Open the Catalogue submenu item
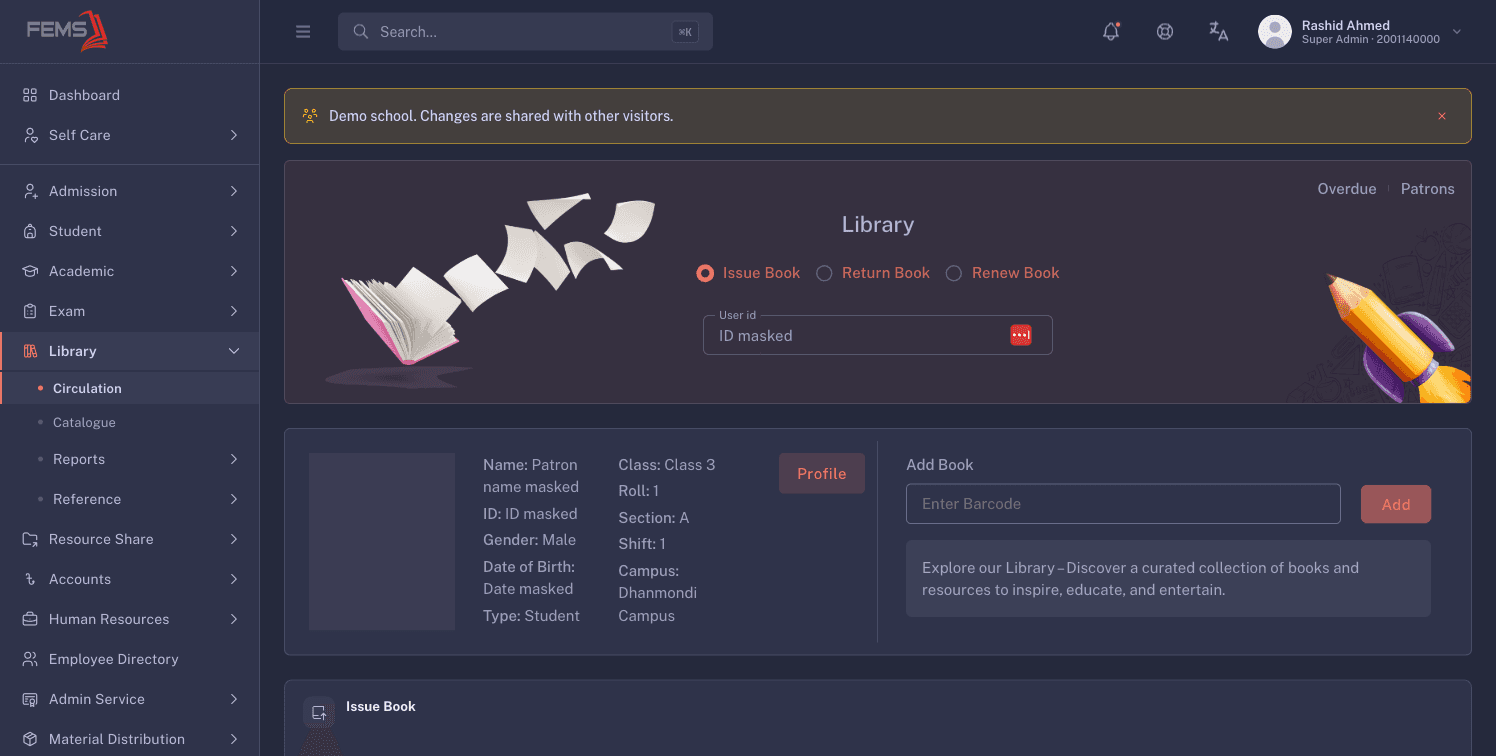The height and width of the screenshot is (756, 1496). pyautogui.click(x=130, y=423)
